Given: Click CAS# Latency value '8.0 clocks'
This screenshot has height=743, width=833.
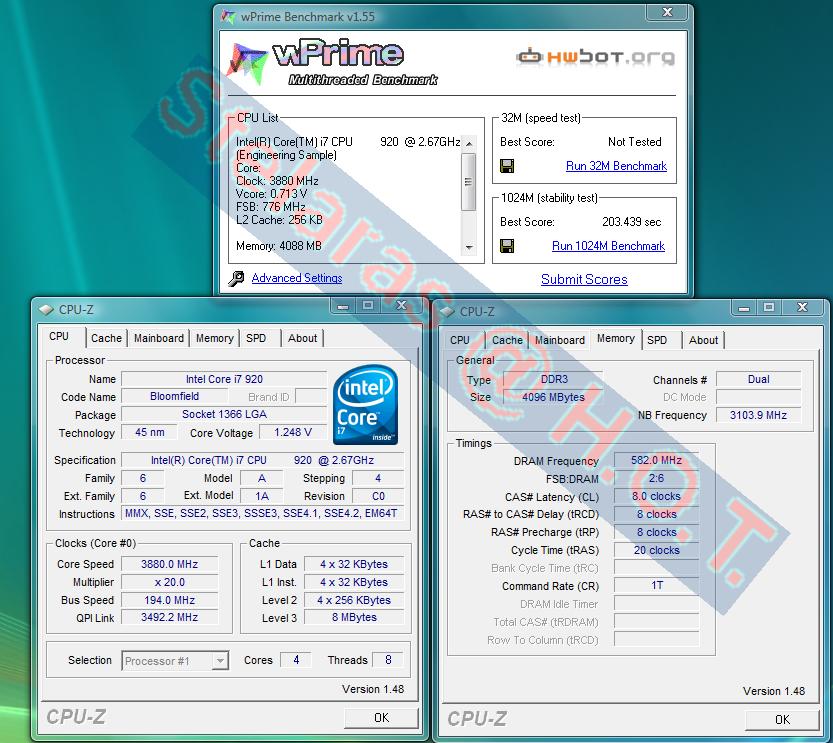Looking at the screenshot, I should click(657, 496).
